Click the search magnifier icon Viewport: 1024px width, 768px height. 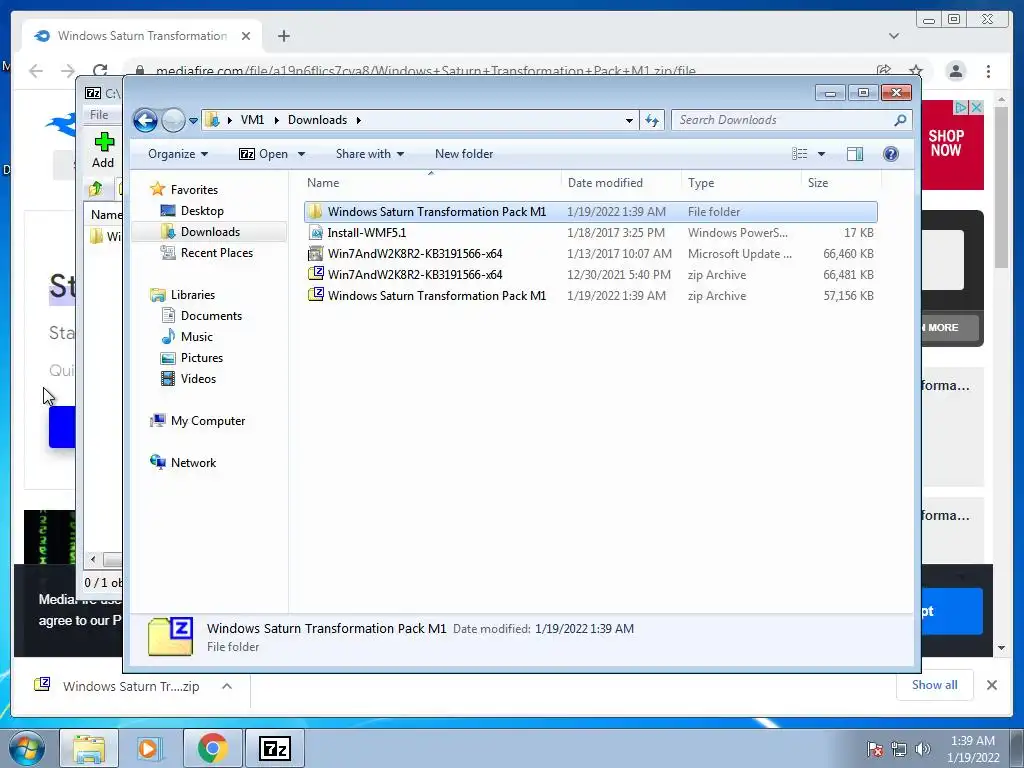pos(900,120)
